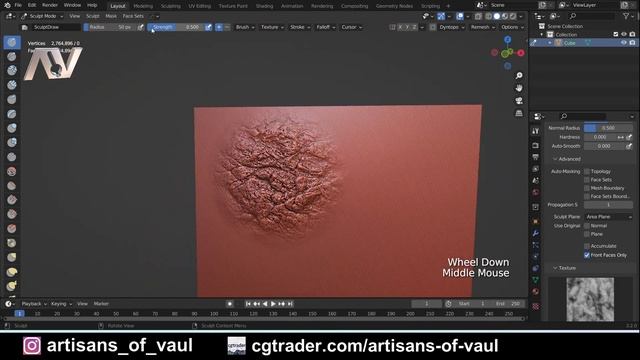This screenshot has width=640, height=360.
Task: Select wireframe viewport shading mode
Action: point(489,16)
